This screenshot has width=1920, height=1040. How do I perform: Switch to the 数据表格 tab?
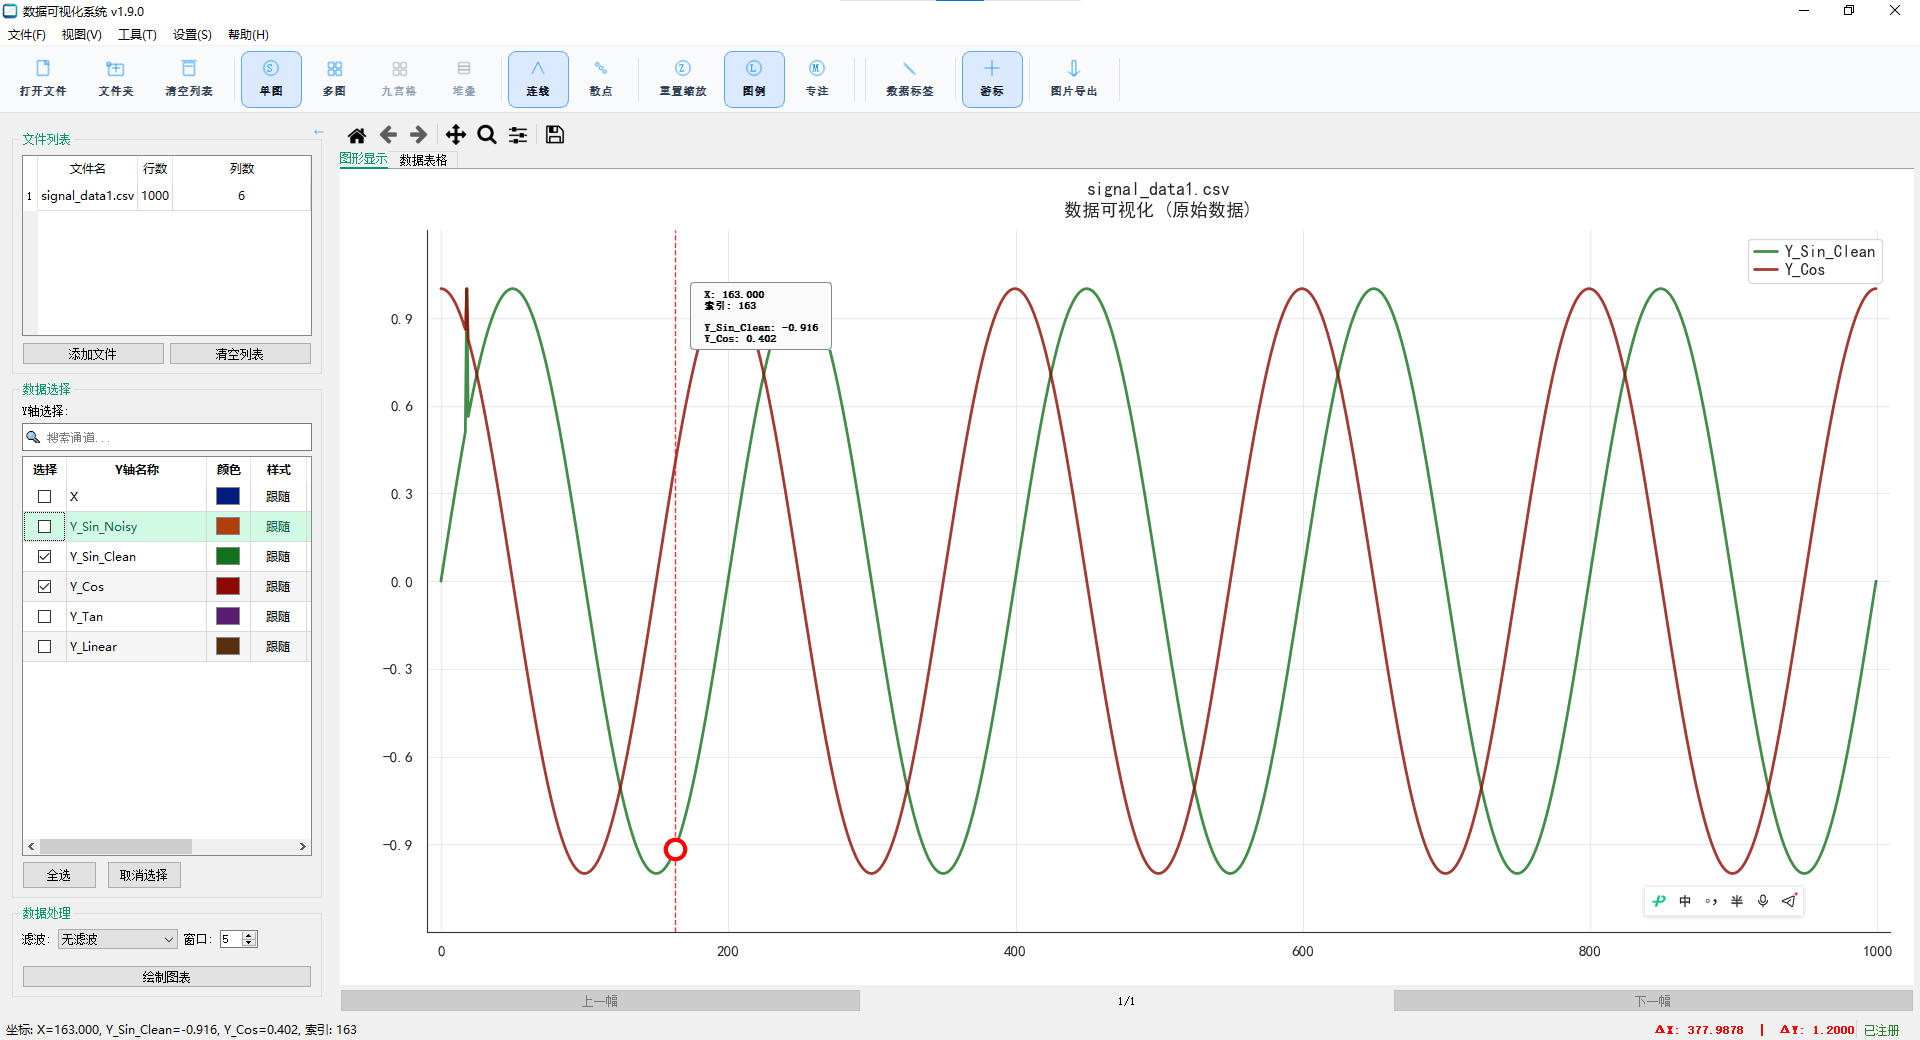click(424, 160)
